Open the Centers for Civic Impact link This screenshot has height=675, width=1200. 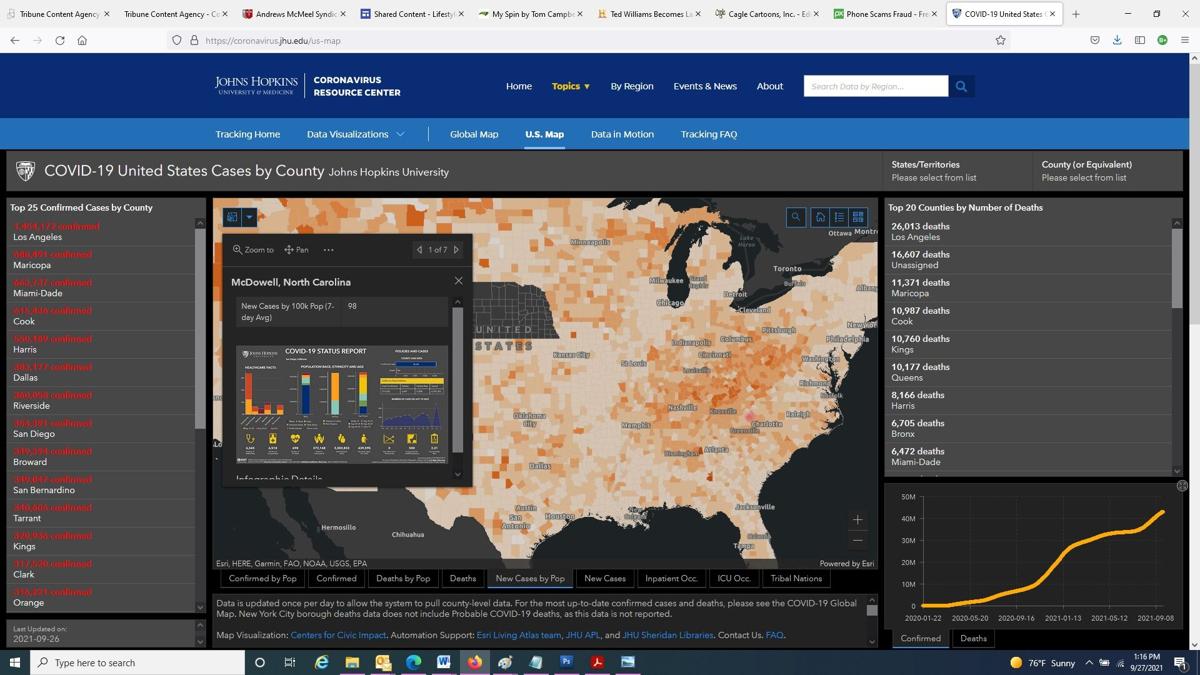coord(338,635)
